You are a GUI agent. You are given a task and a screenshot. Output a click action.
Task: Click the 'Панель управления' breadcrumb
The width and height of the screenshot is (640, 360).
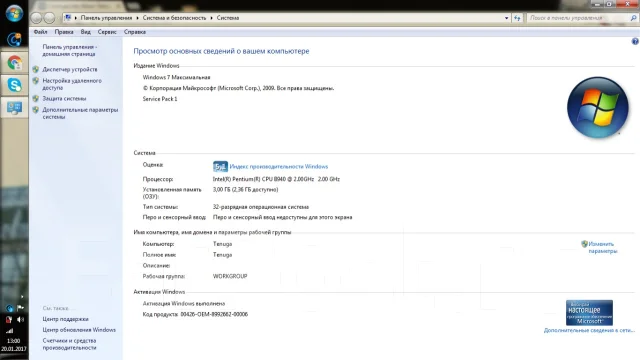tap(106, 18)
